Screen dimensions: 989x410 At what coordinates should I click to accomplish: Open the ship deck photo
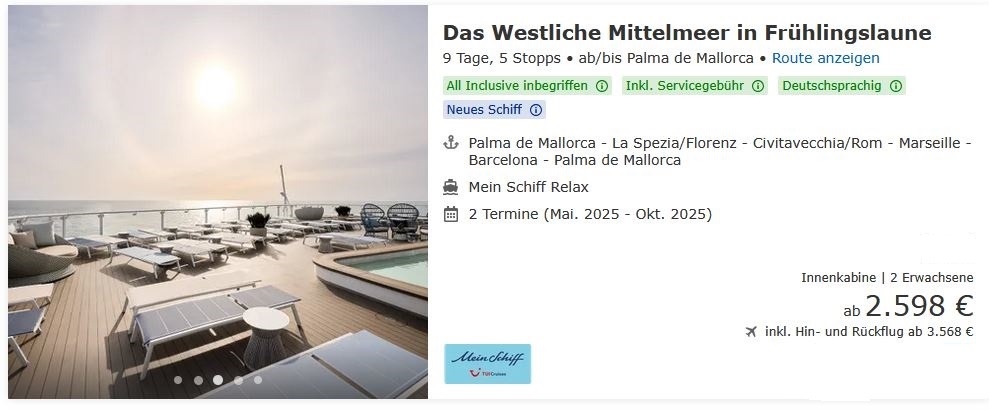click(x=218, y=202)
